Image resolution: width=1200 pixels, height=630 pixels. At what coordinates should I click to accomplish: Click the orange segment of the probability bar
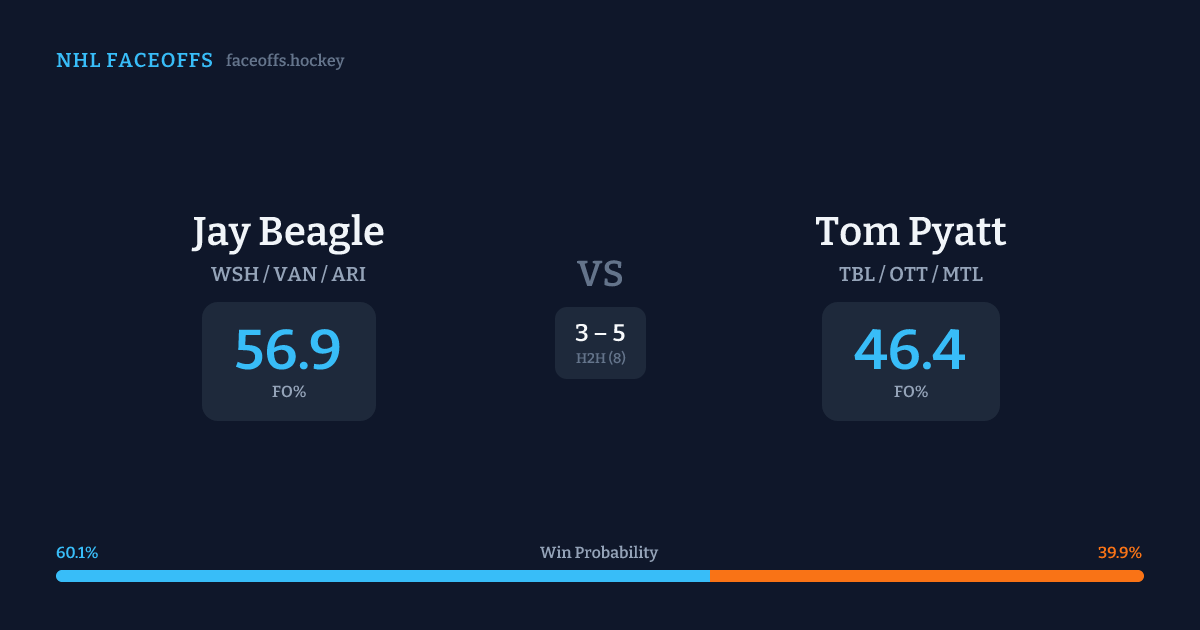pos(926,576)
